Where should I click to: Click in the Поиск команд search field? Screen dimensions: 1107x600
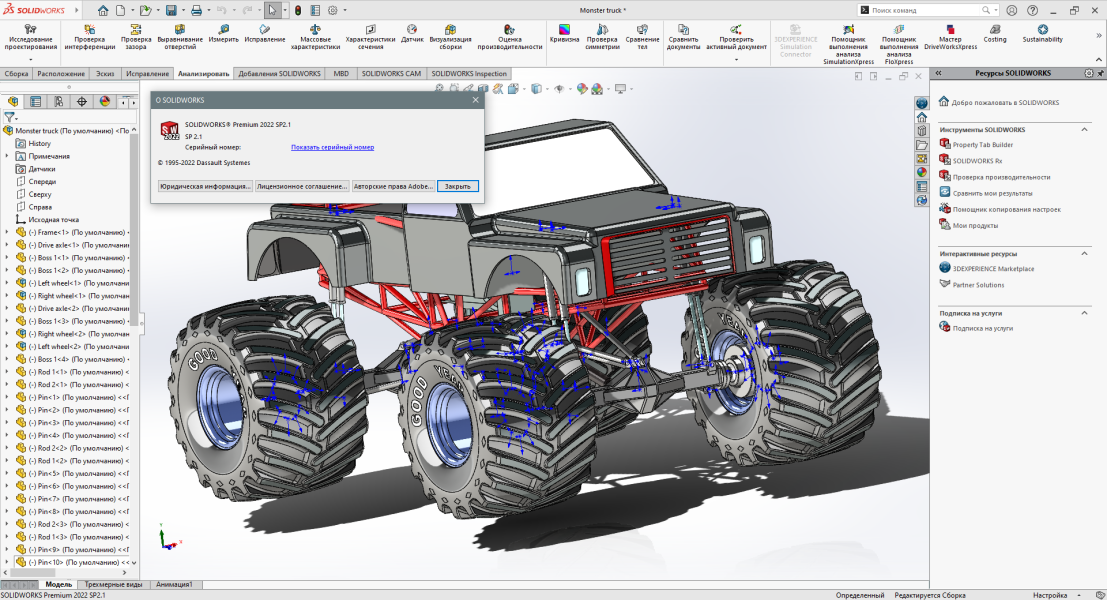coord(924,11)
